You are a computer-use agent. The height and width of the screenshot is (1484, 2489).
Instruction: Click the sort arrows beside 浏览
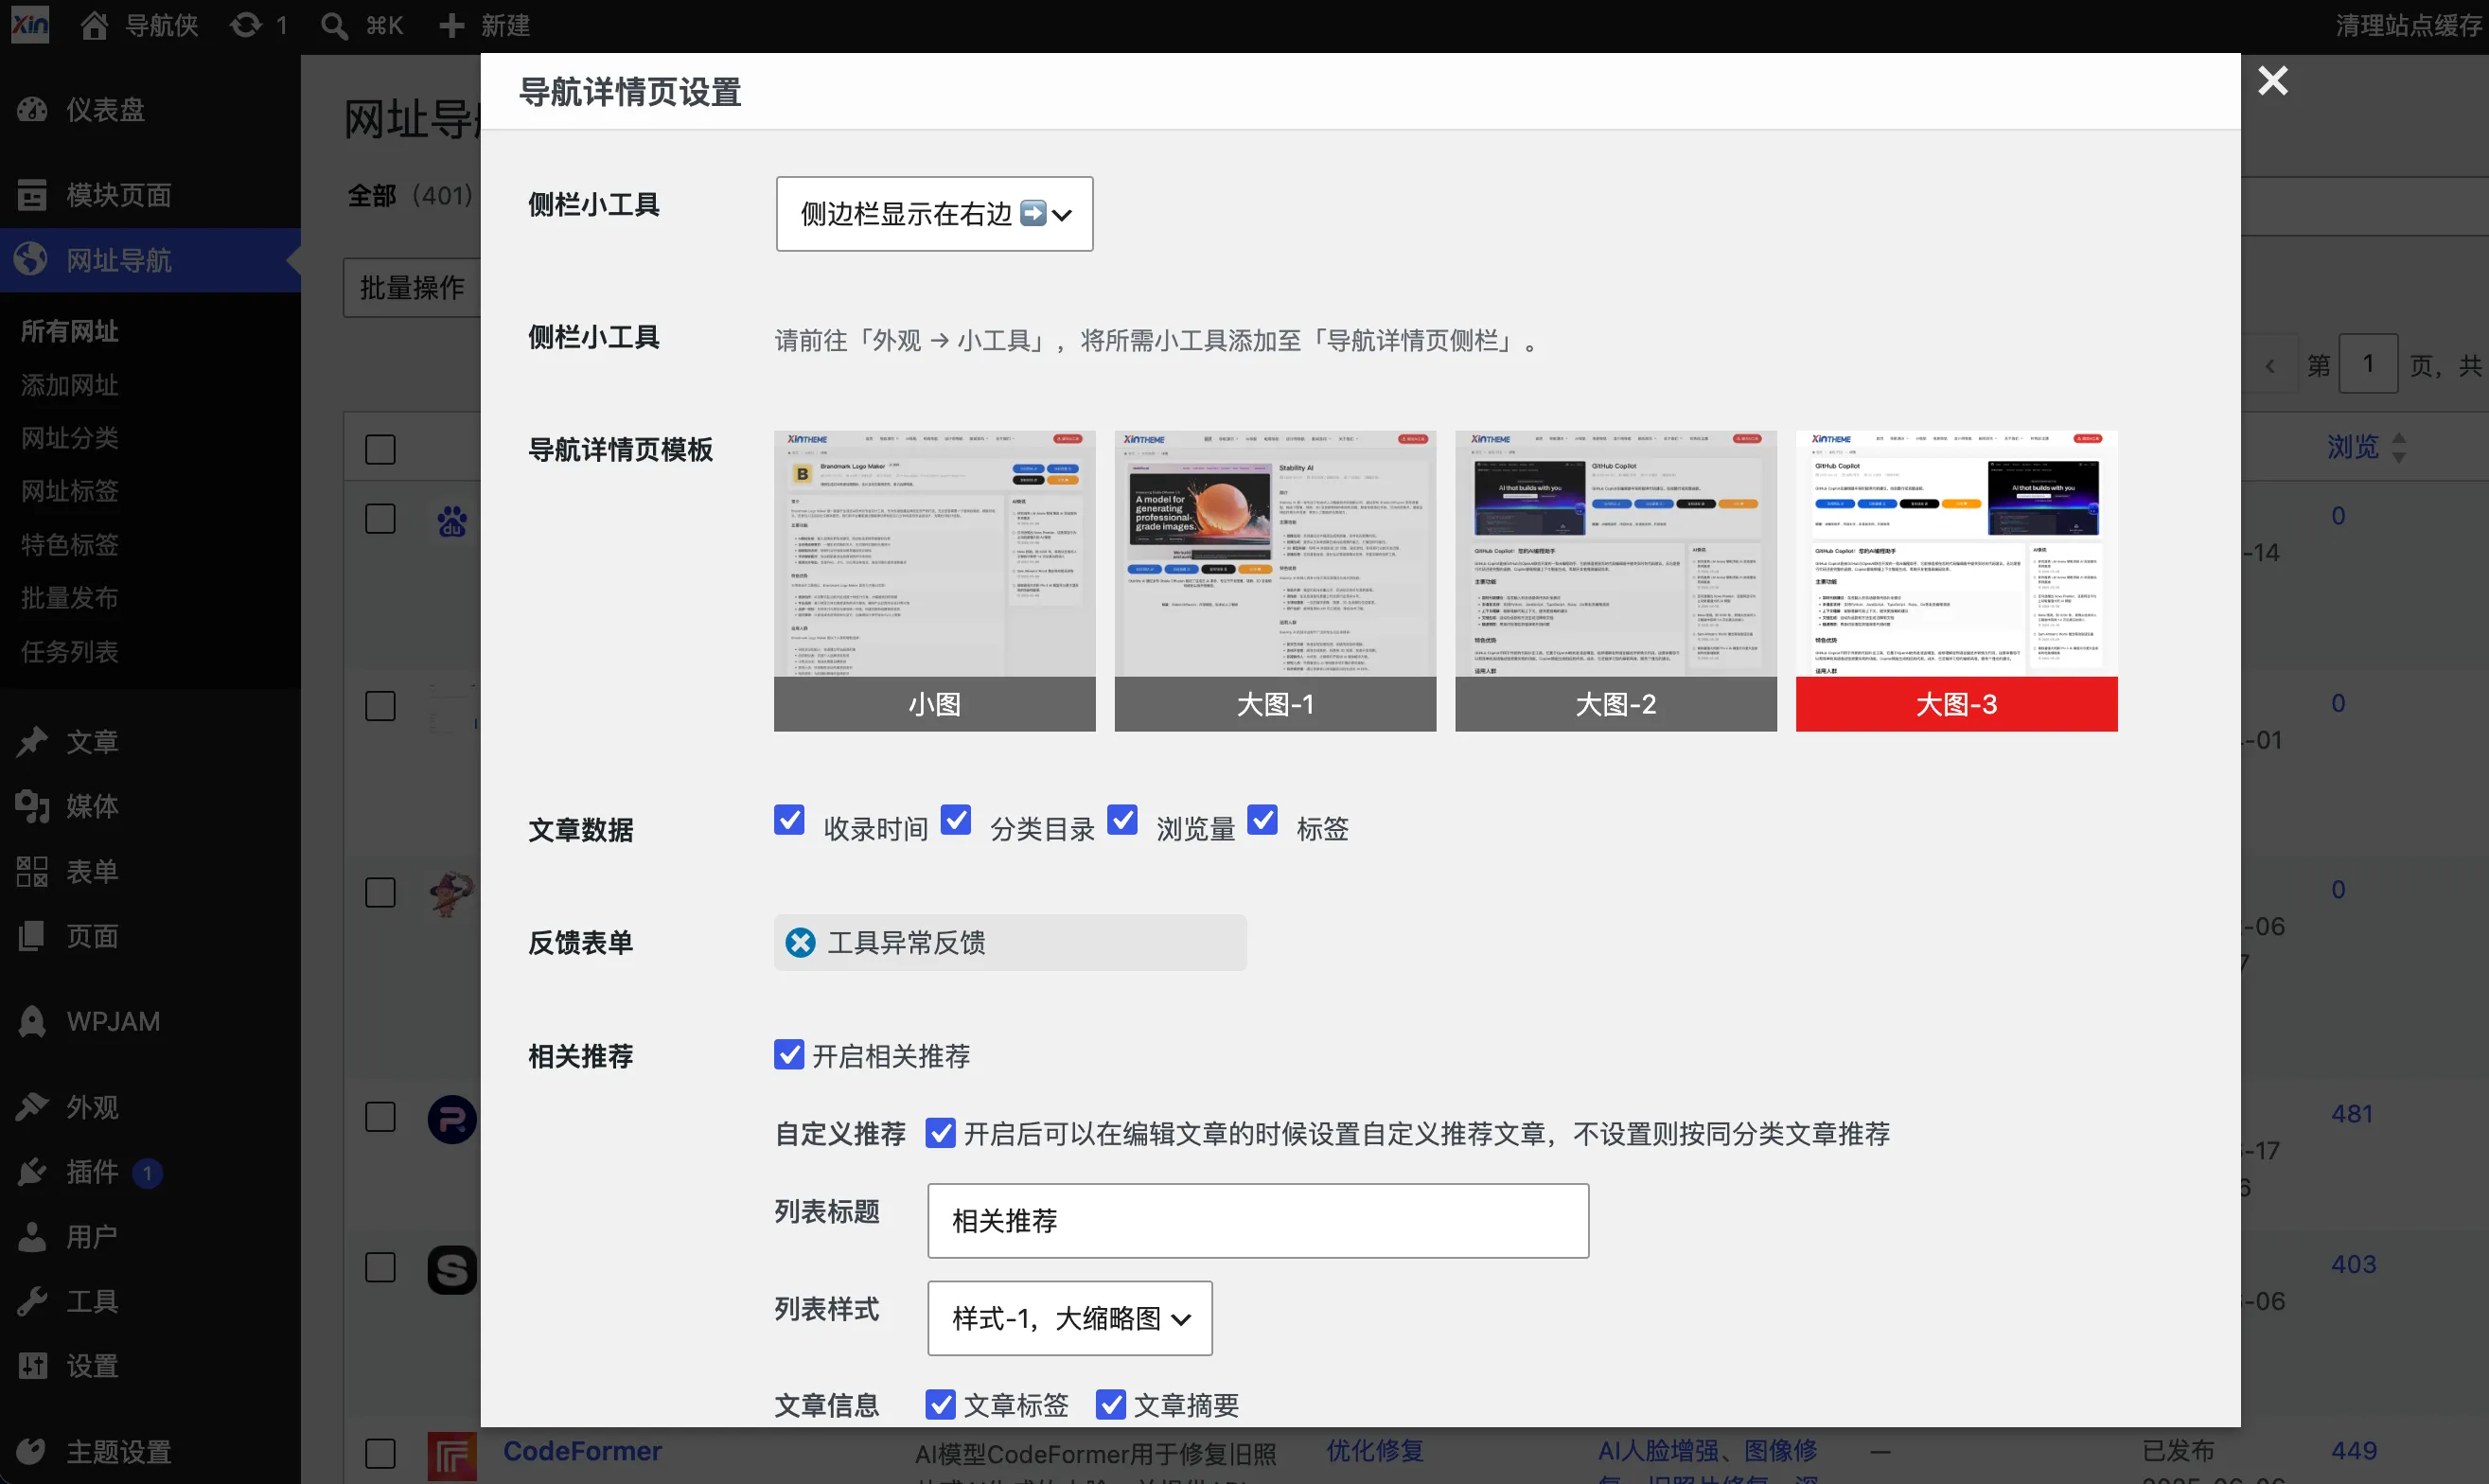pyautogui.click(x=2398, y=447)
